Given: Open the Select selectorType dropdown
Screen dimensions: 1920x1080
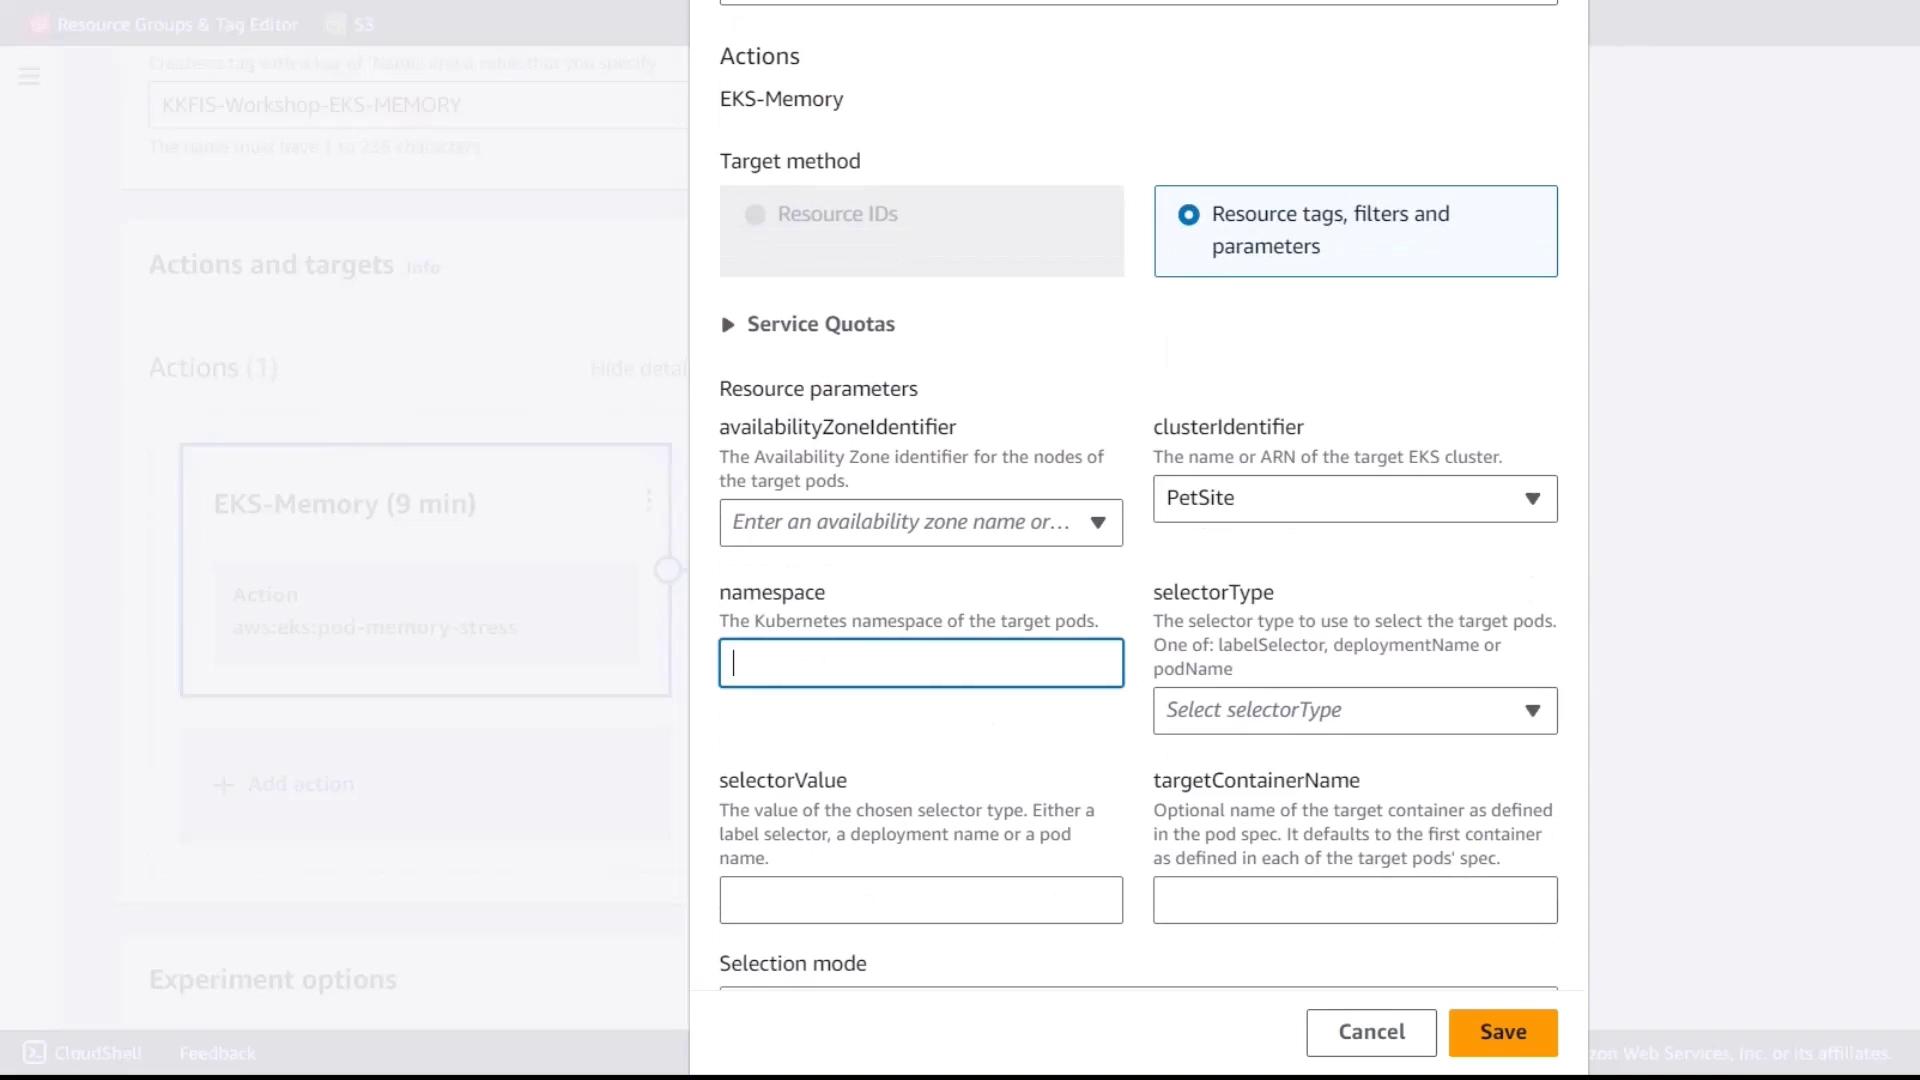Looking at the screenshot, I should [1354, 711].
